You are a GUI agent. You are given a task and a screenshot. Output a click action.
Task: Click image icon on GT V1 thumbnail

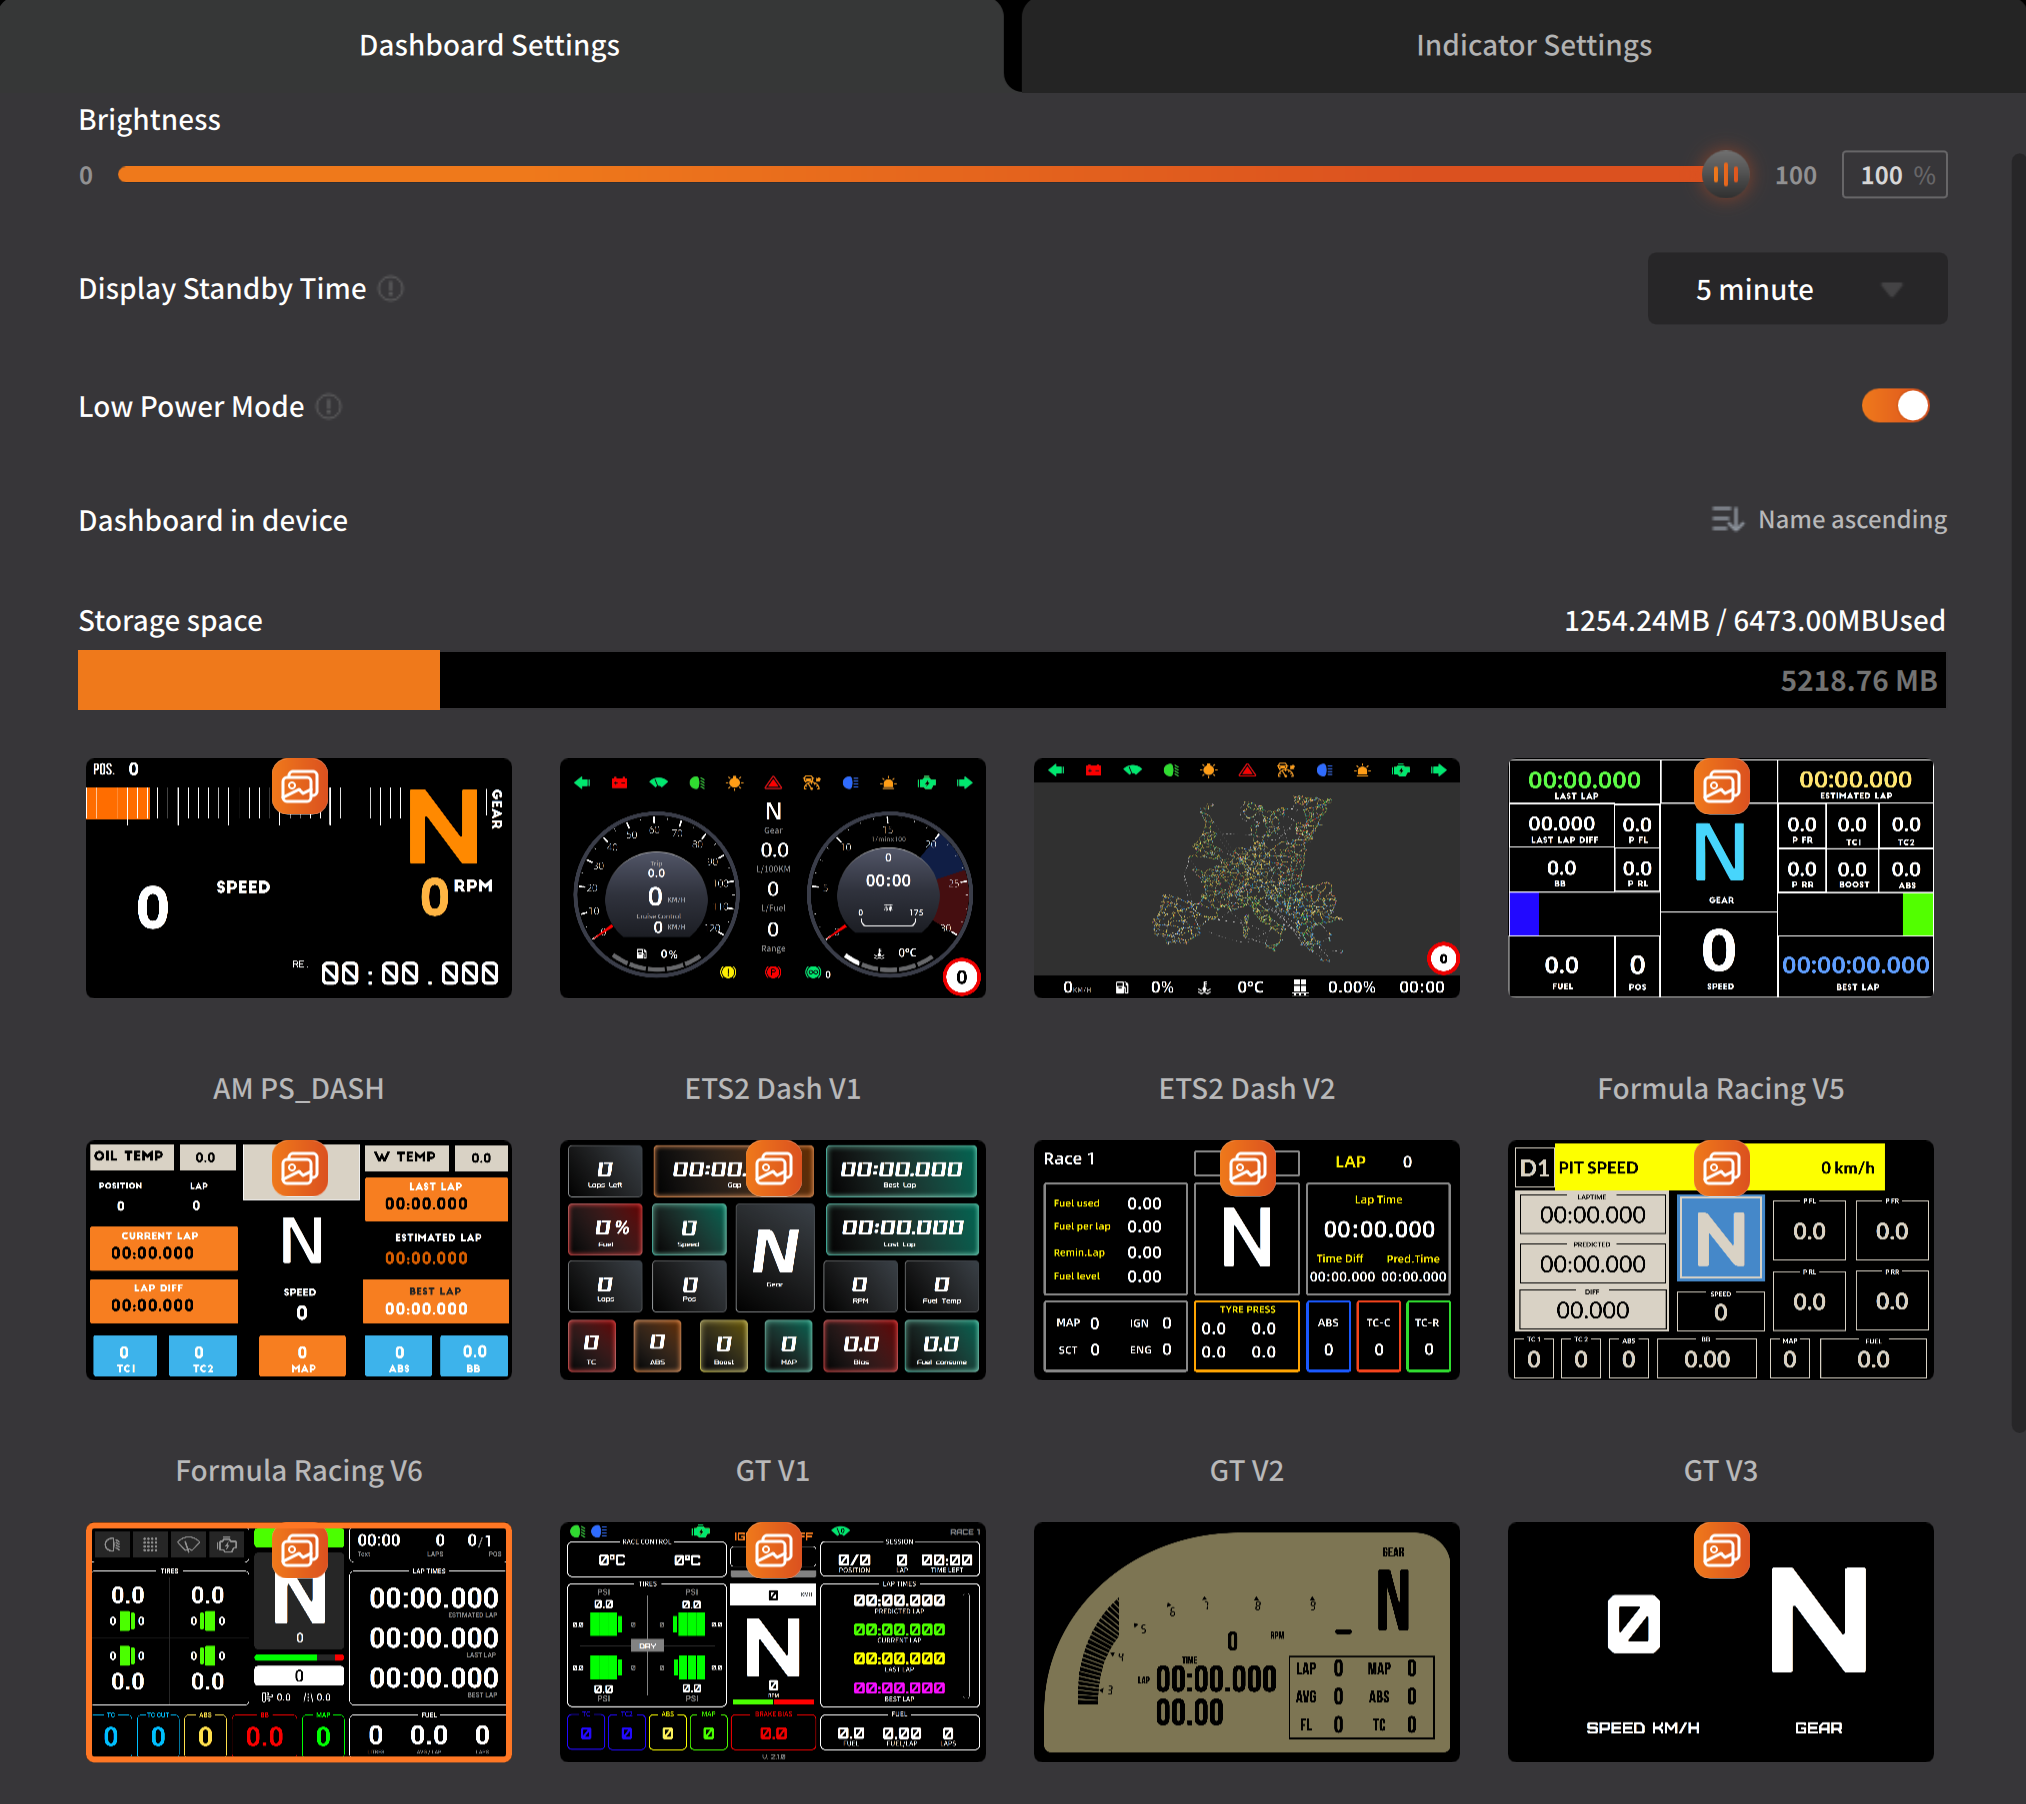[x=774, y=1168]
